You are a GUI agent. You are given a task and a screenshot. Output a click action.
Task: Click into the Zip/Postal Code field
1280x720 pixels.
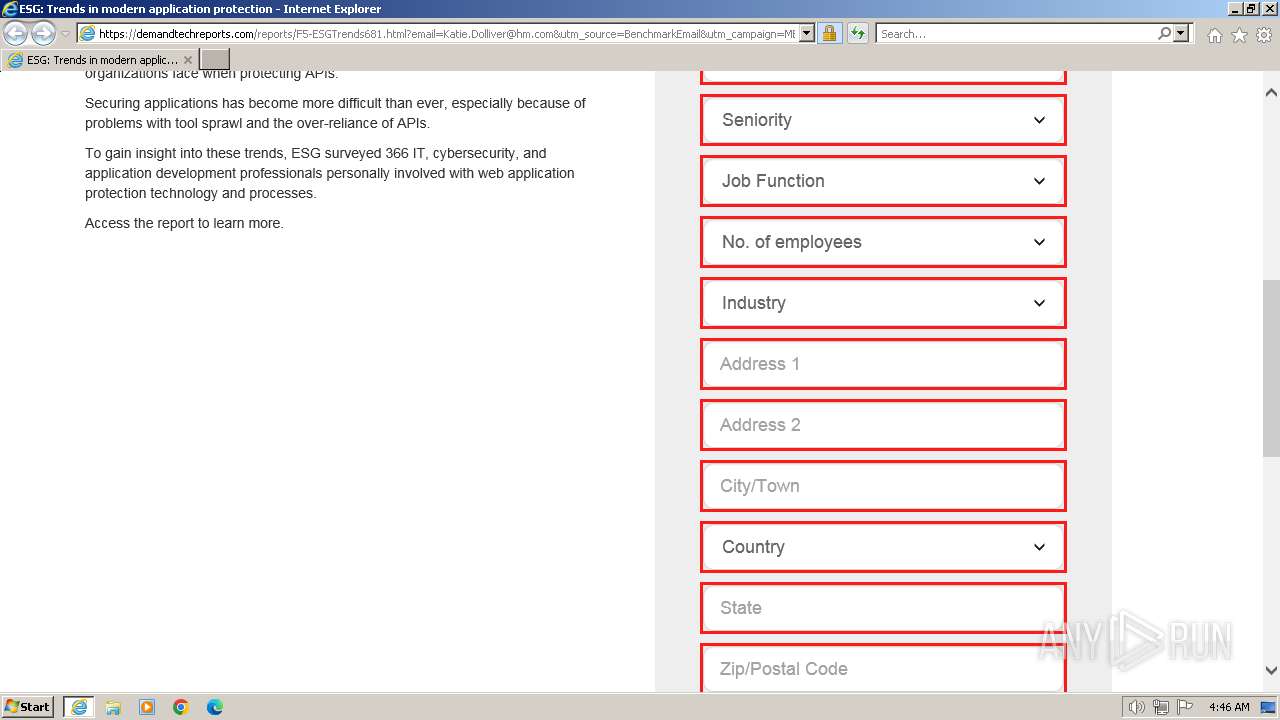click(883, 668)
